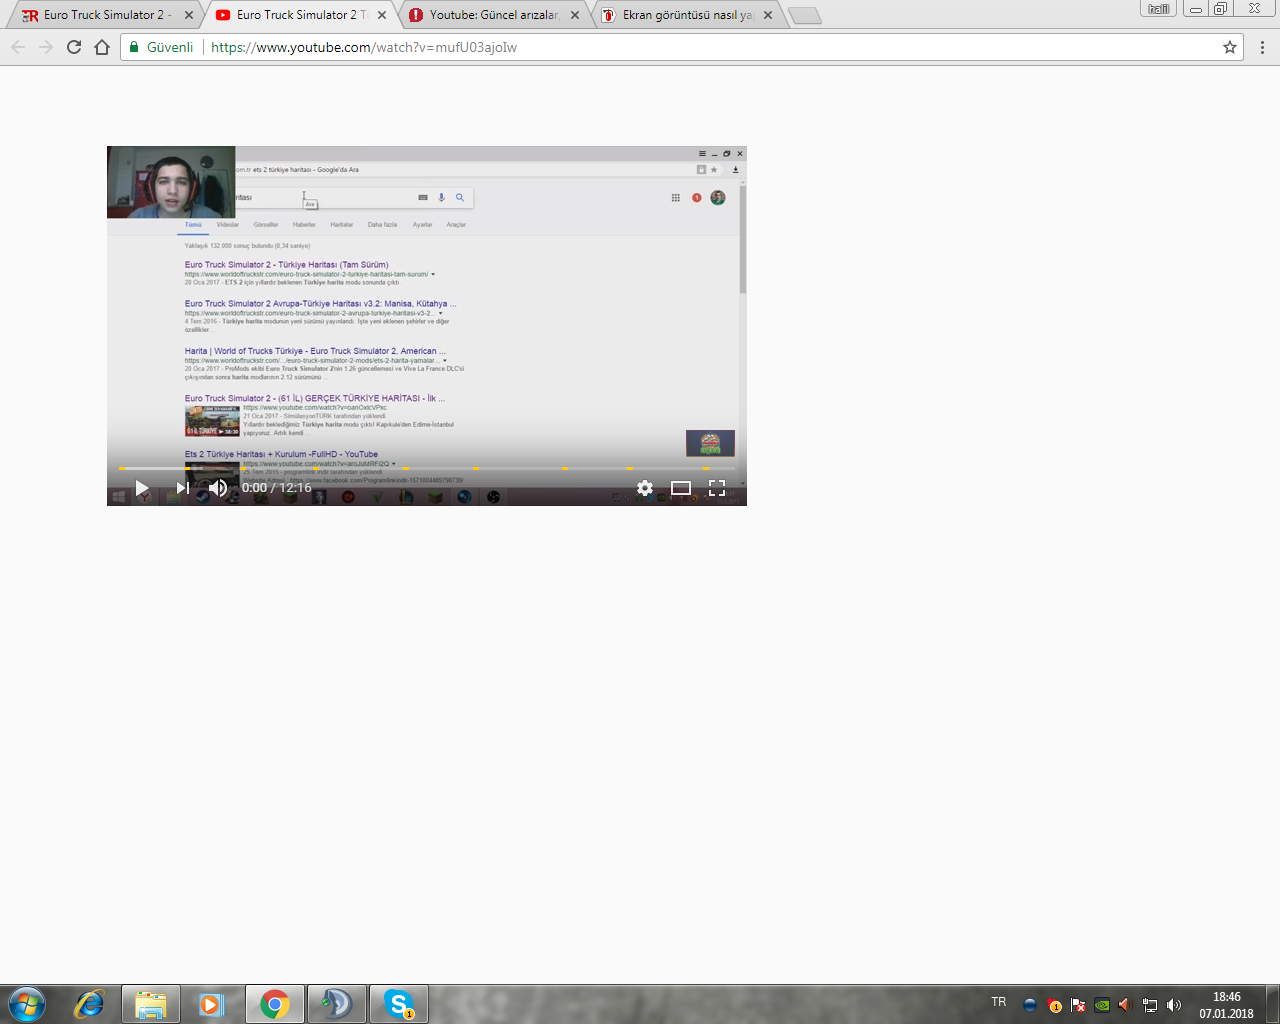Enter fullscreen video mode
Image resolution: width=1280 pixels, height=1024 pixels.
pyautogui.click(x=717, y=488)
